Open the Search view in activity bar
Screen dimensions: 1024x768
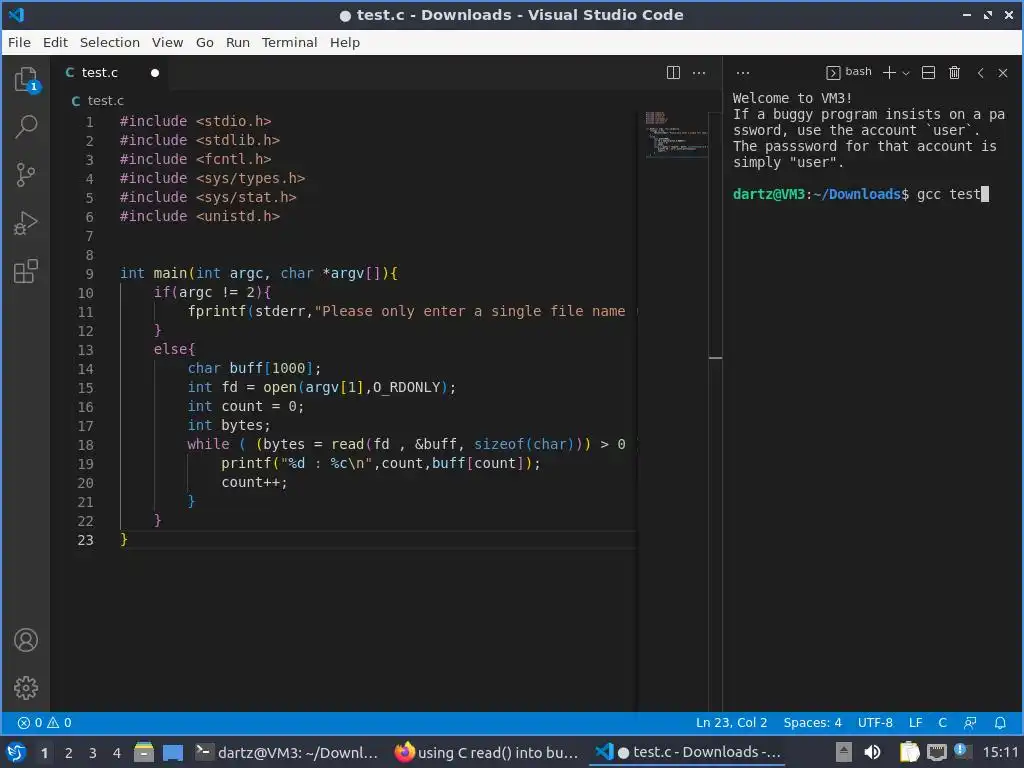[26, 127]
